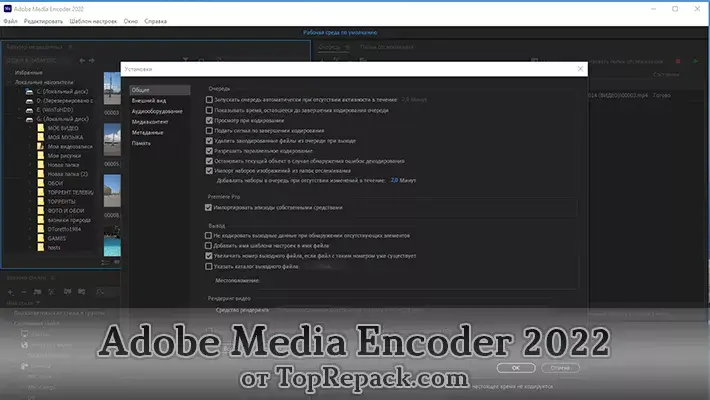
Task: Expand the МОЕ ВИДЕО folder arrow
Action: (x=30, y=128)
